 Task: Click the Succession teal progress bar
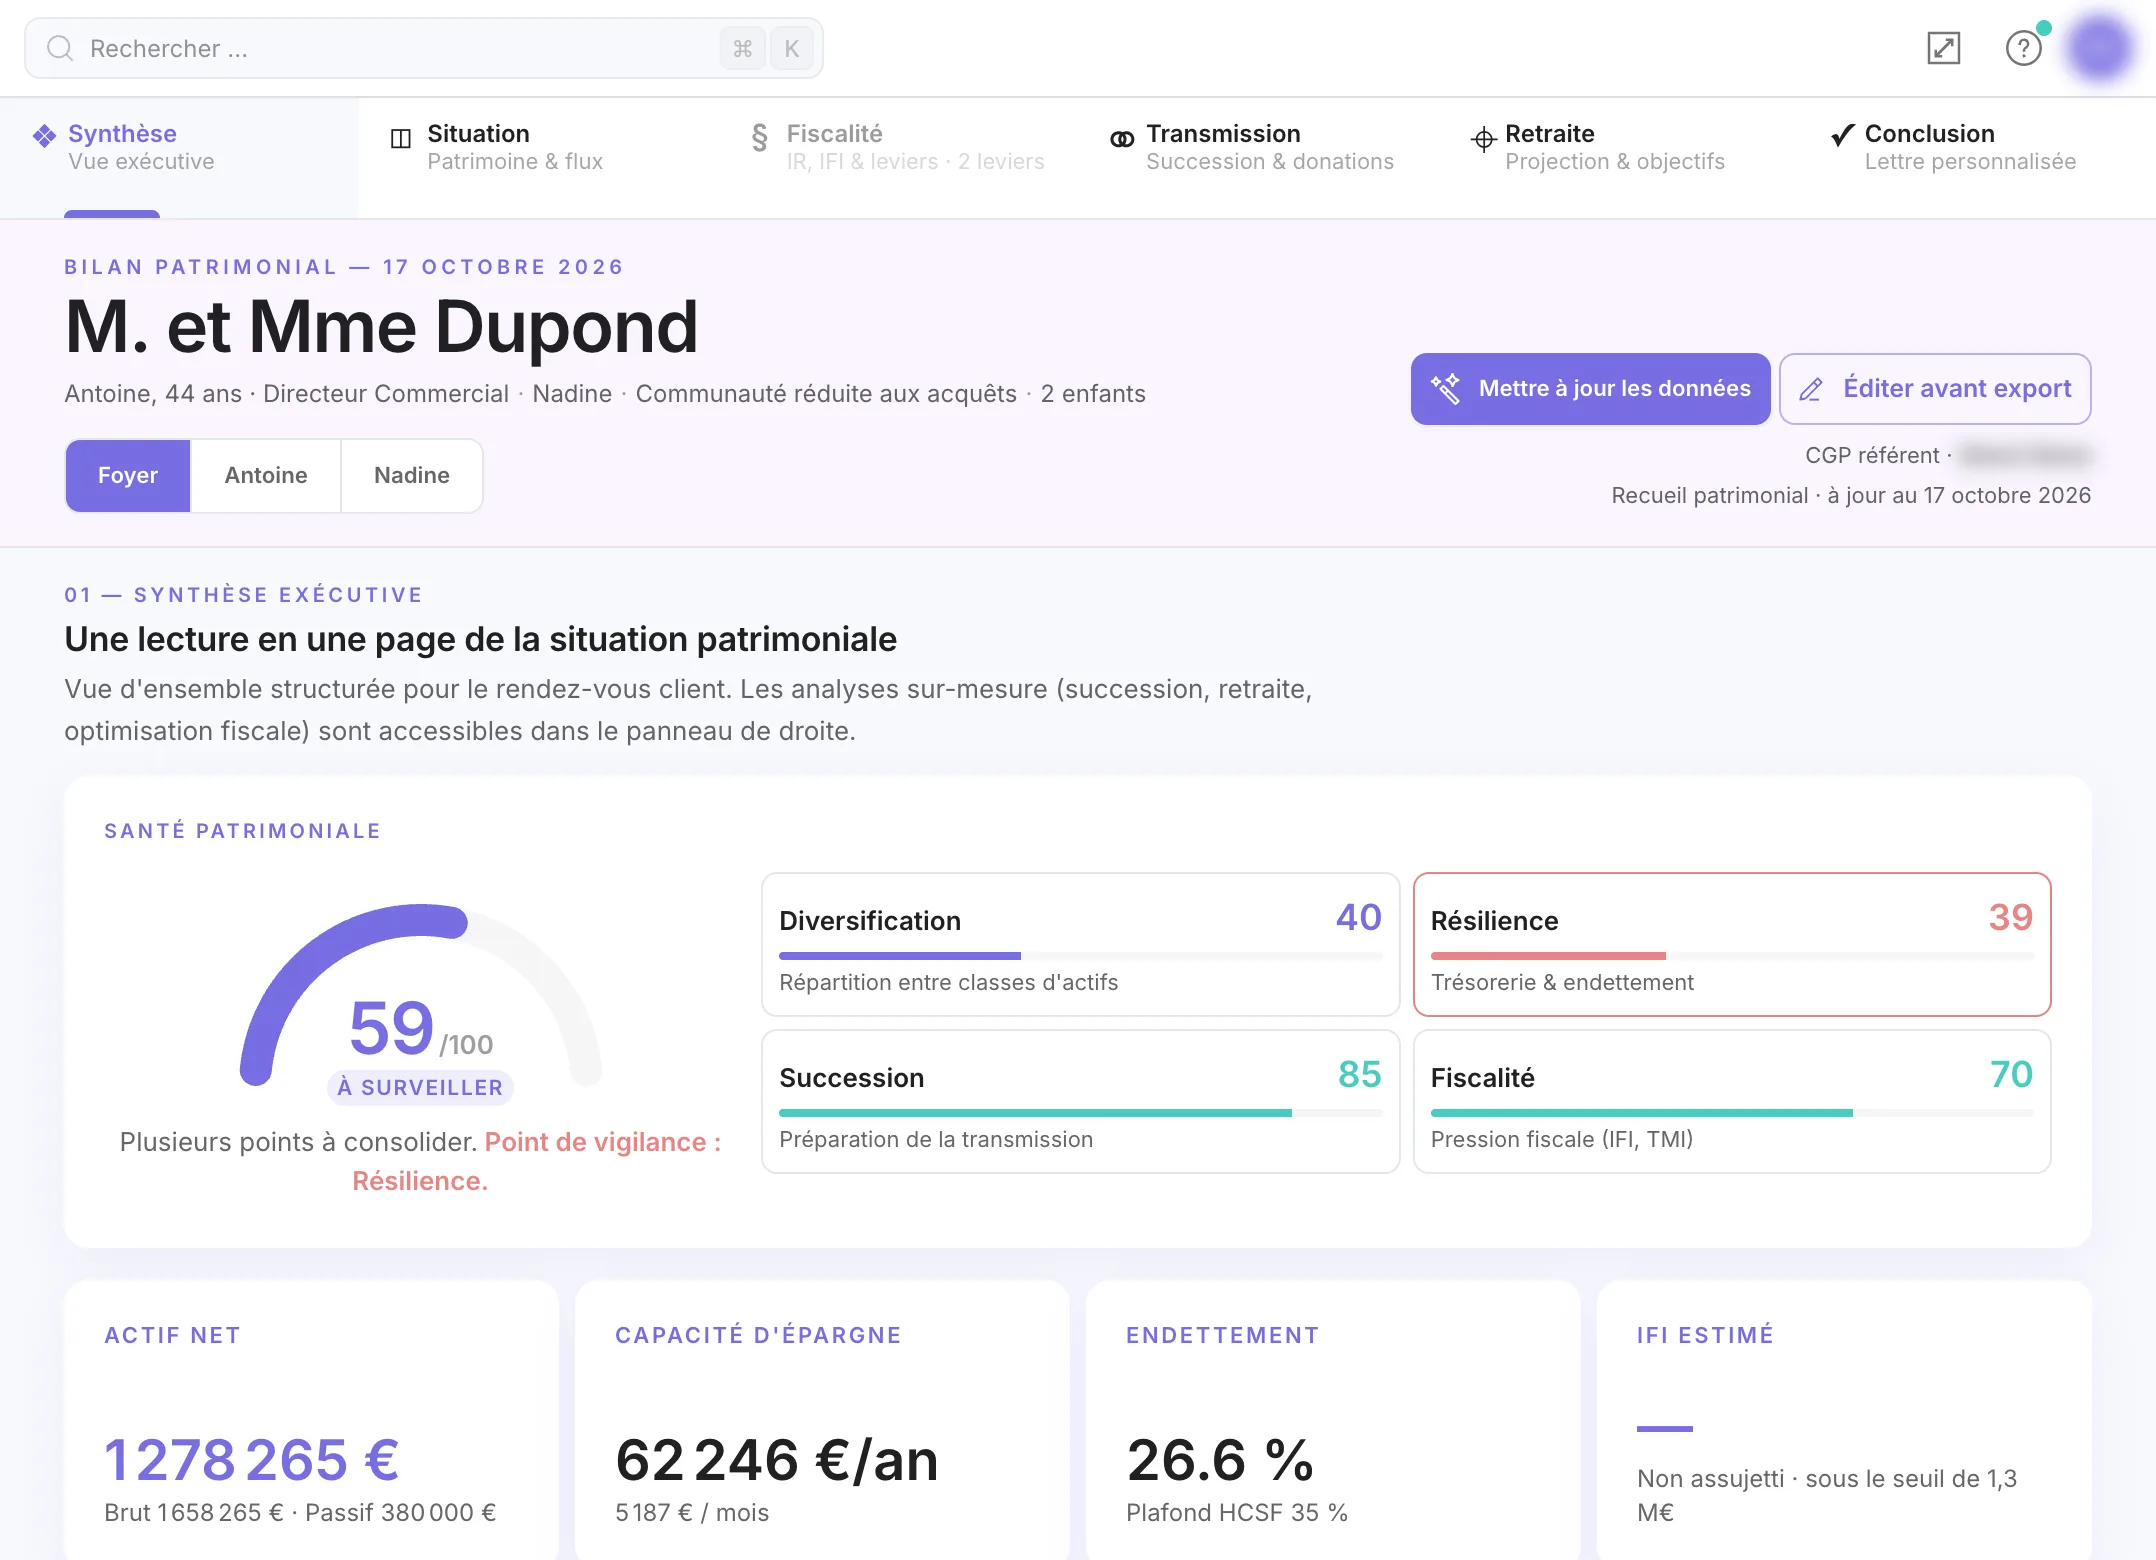1080,1113
